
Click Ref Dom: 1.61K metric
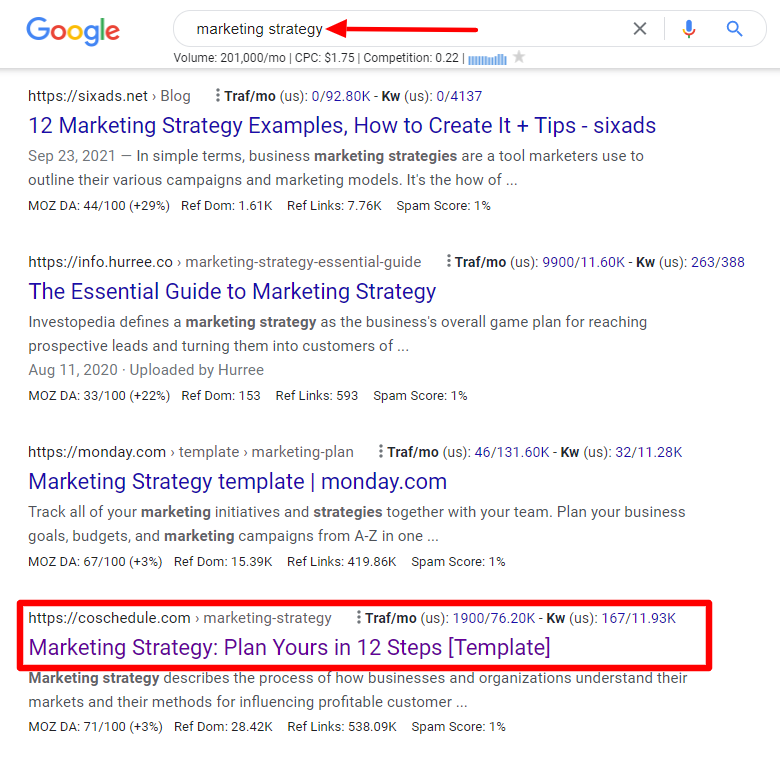click(226, 205)
